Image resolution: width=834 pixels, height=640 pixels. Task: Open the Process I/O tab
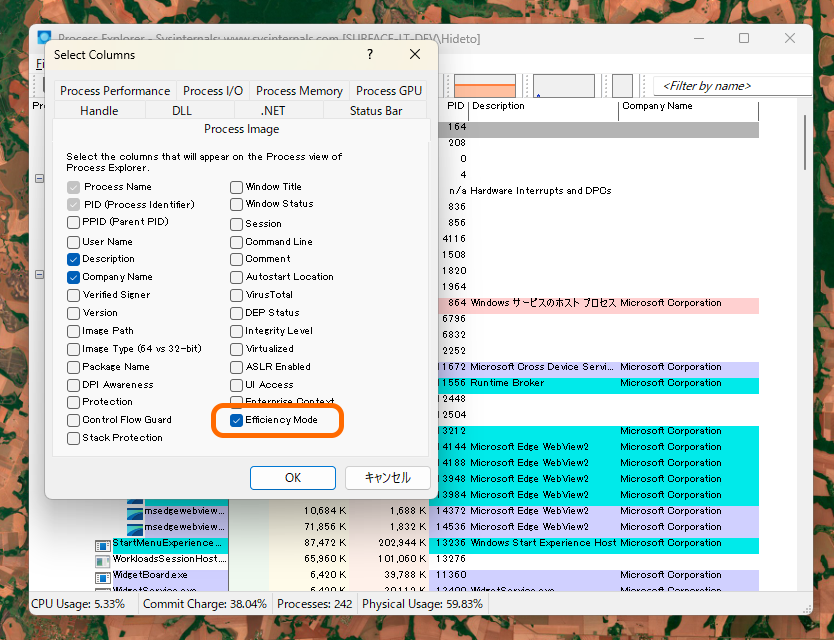coord(213,90)
